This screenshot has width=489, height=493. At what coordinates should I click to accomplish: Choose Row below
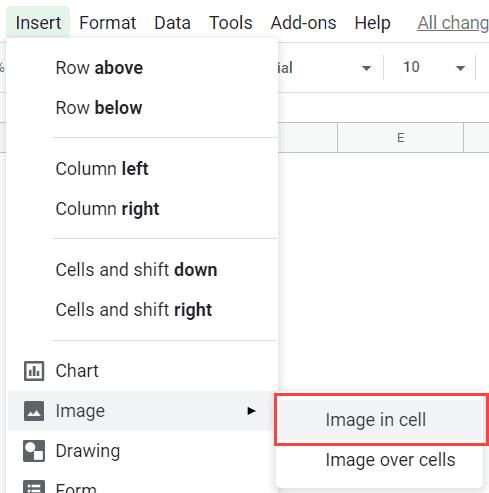[99, 108]
